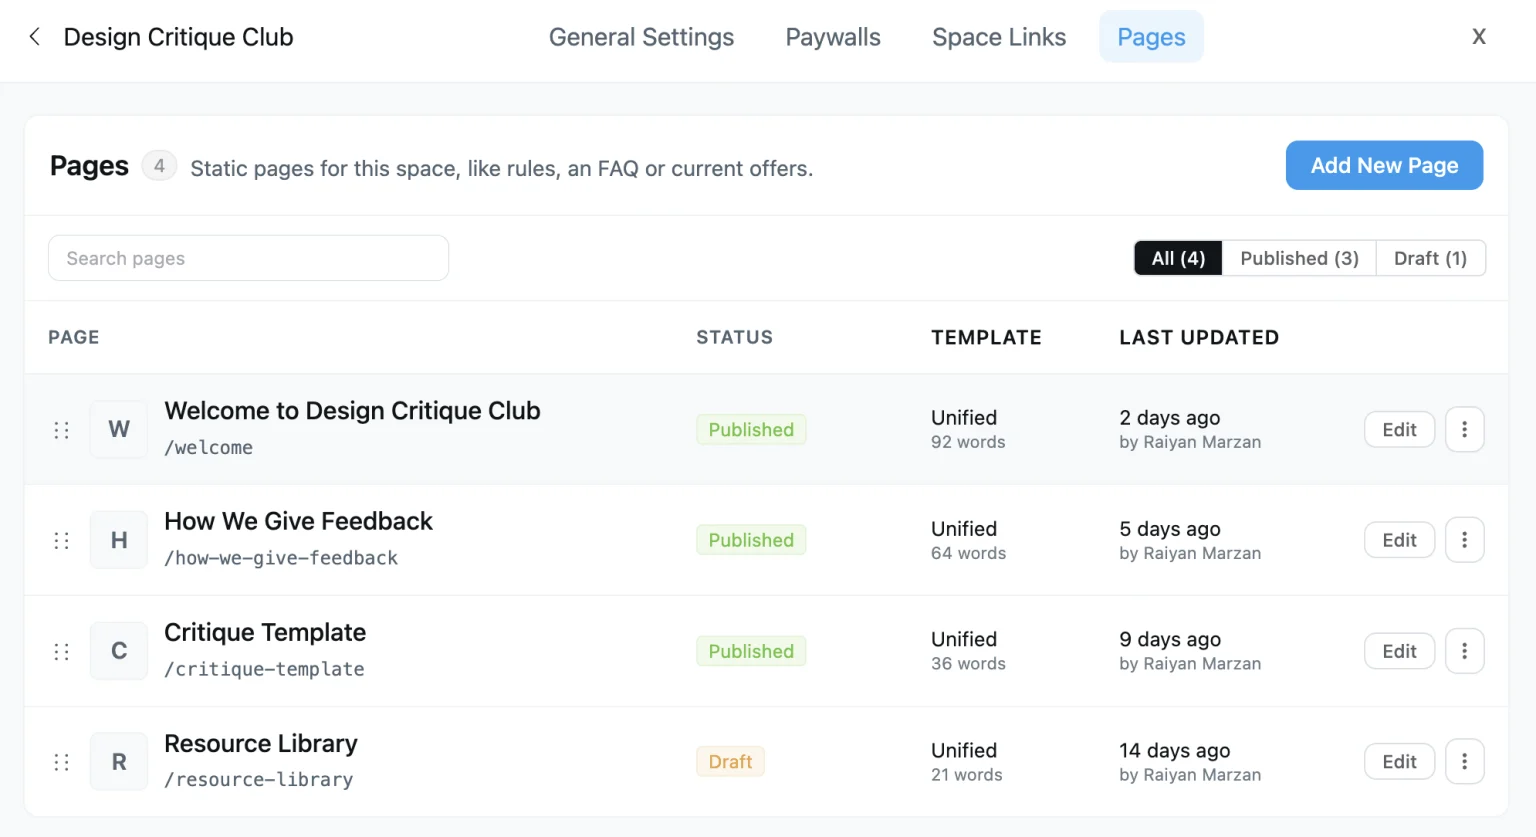Open the Paywalls tab
The width and height of the screenshot is (1536, 837).
click(833, 37)
